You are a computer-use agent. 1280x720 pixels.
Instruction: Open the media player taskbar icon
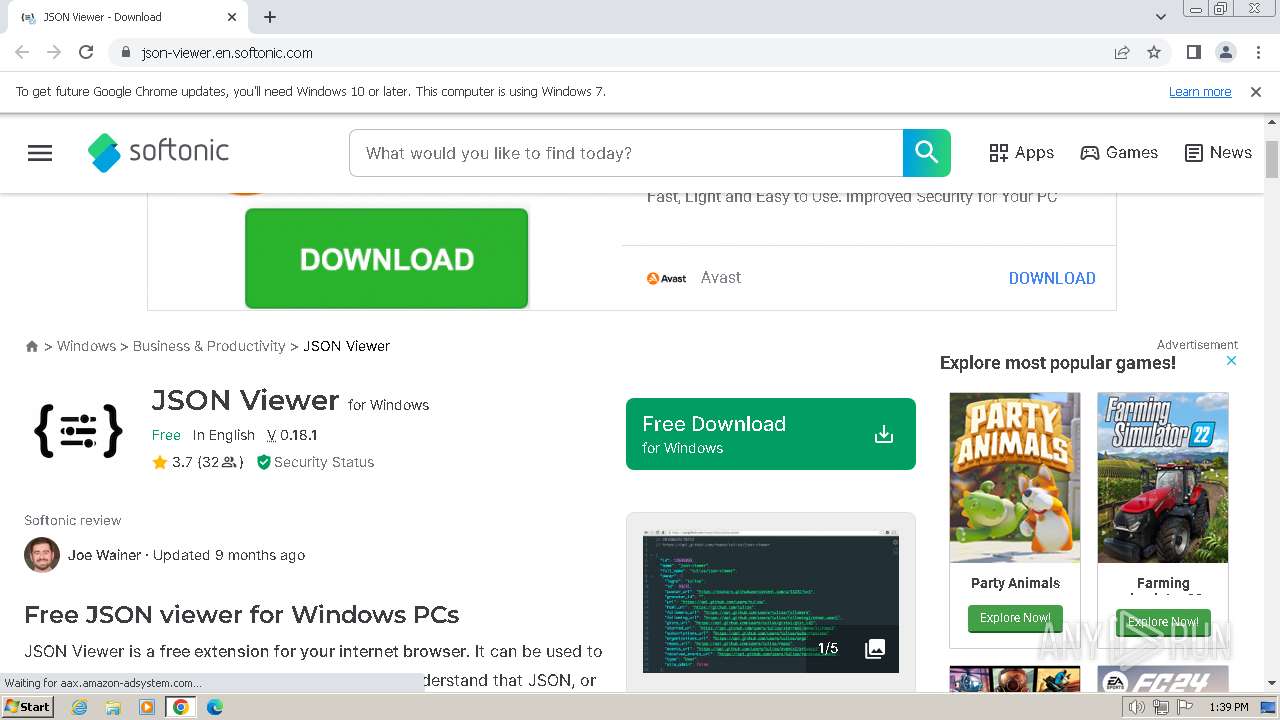[x=147, y=707]
